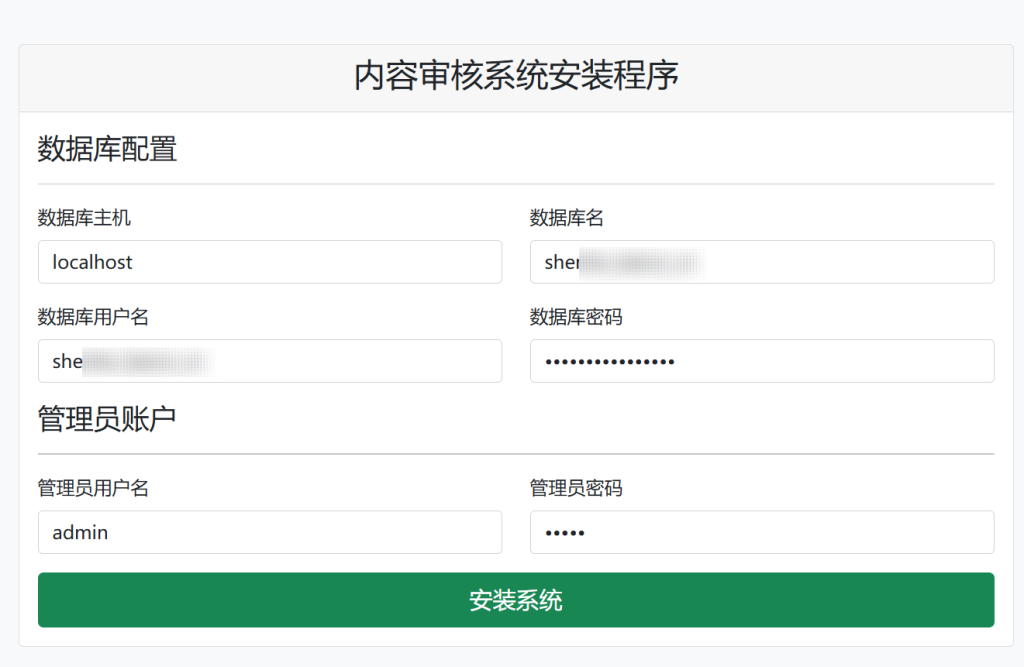The image size is (1024, 667).
Task: Click the 数据库配置 section heading
Action: (107, 149)
